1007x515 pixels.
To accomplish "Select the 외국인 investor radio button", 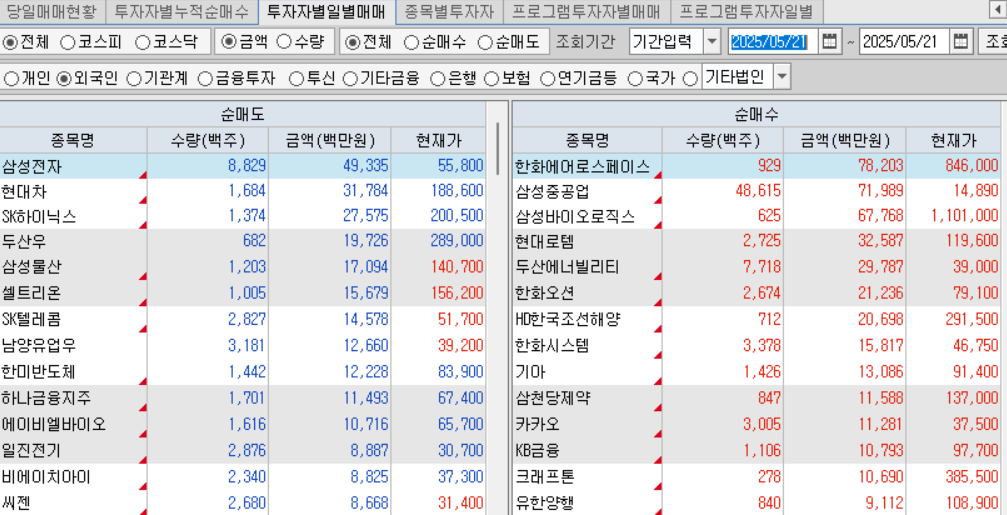I will [x=64, y=78].
